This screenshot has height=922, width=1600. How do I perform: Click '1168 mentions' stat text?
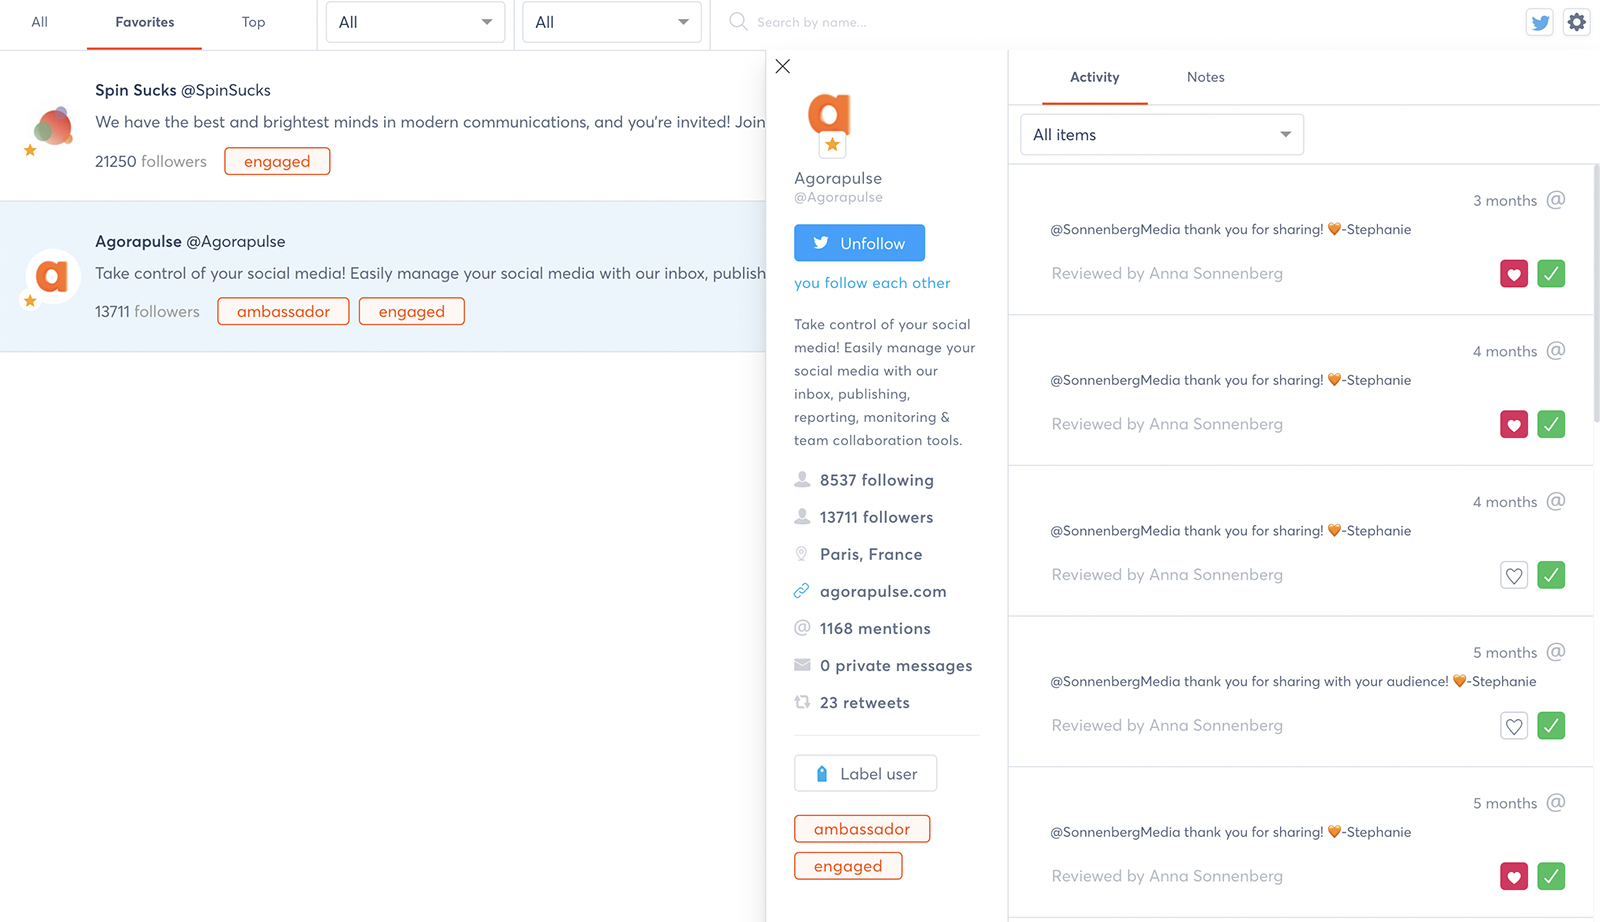pyautogui.click(x=875, y=628)
